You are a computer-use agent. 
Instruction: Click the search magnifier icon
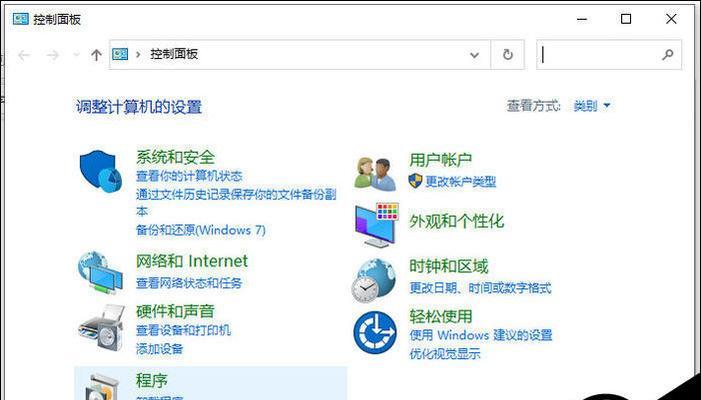[x=667, y=55]
